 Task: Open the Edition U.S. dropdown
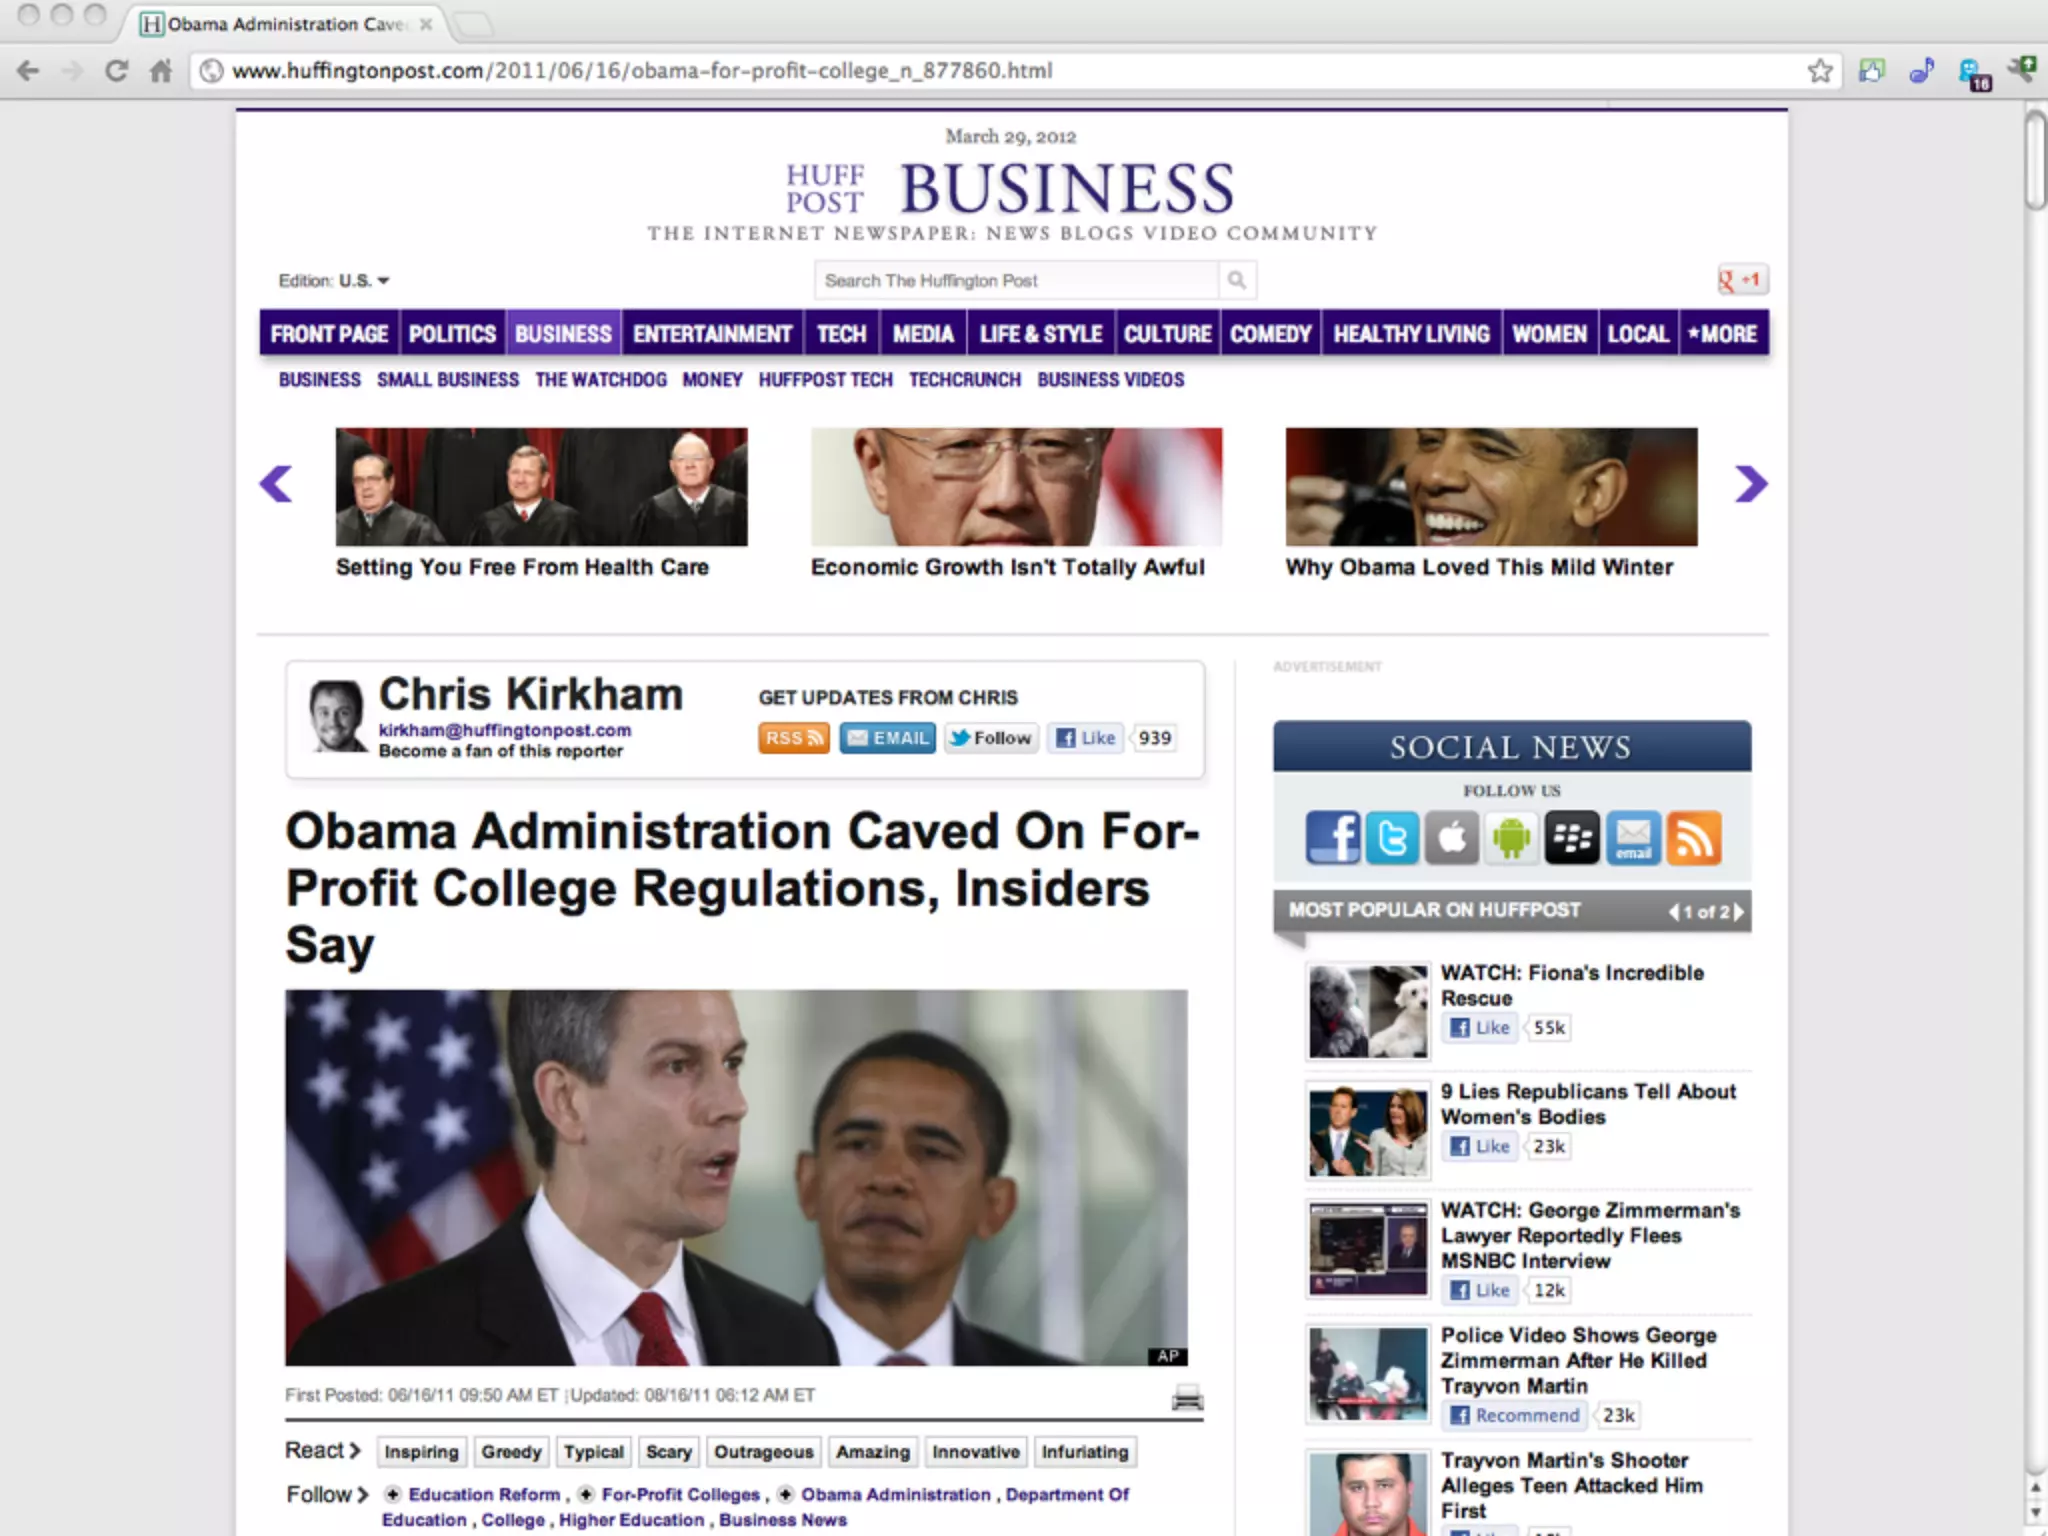[334, 281]
